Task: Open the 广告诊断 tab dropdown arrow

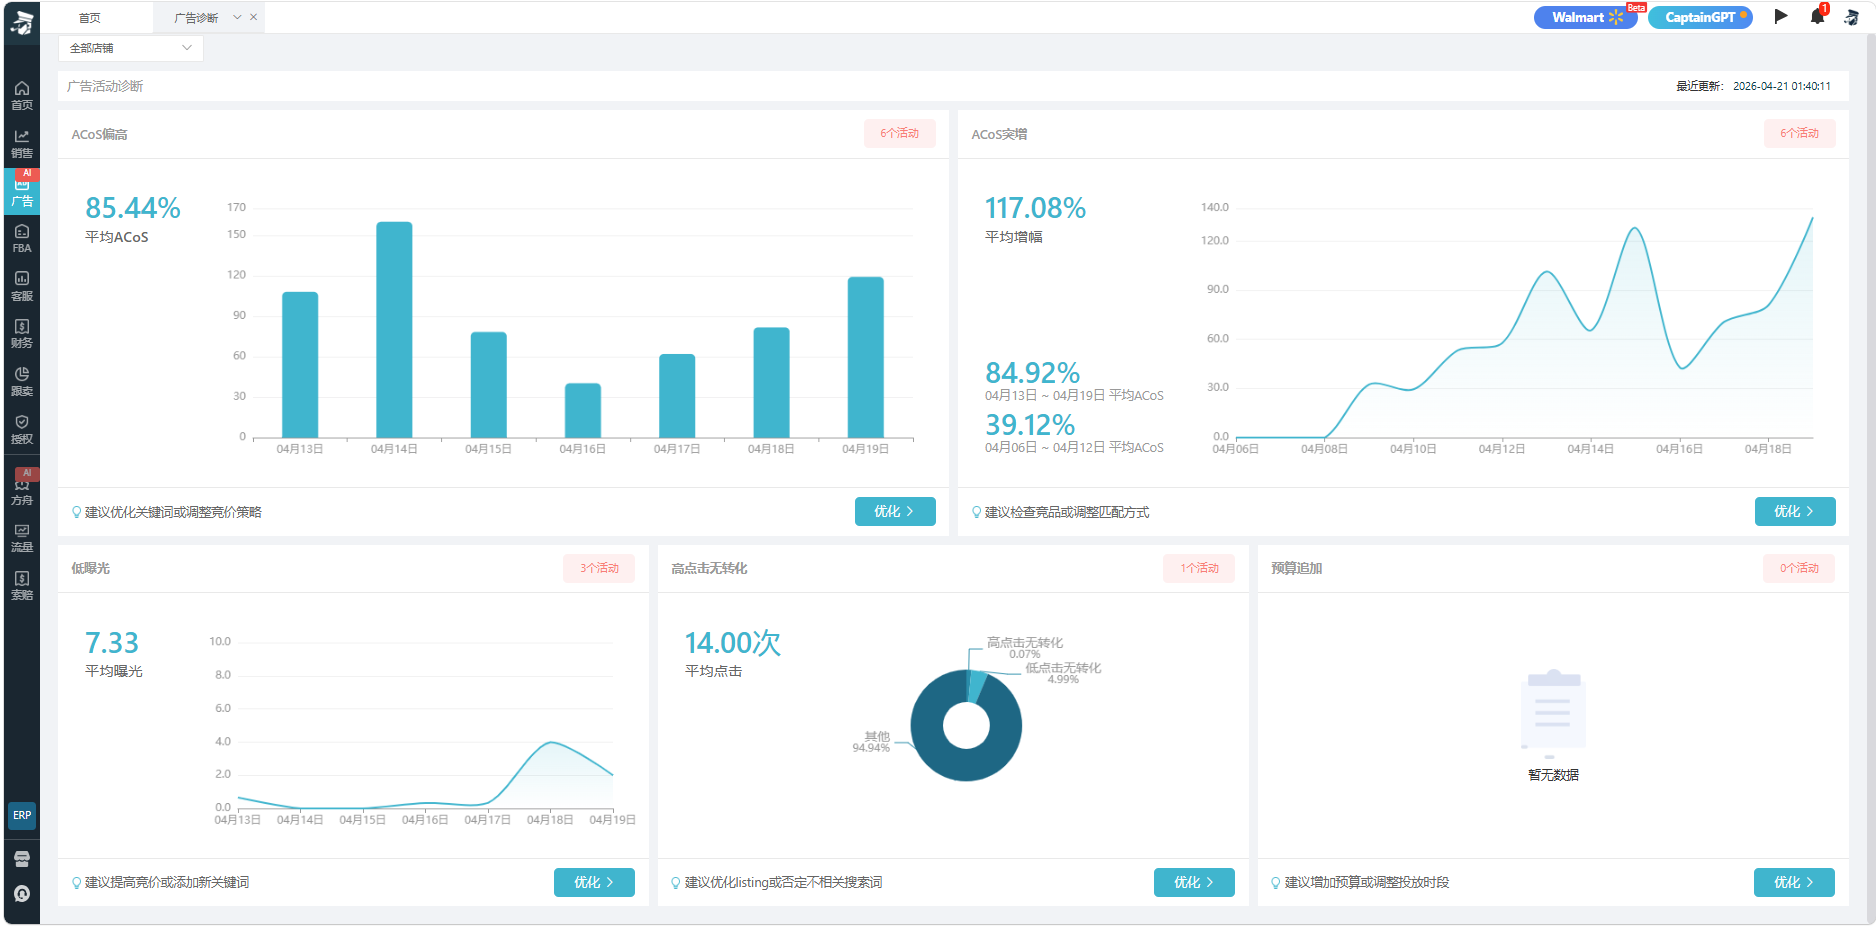Action: tap(237, 17)
